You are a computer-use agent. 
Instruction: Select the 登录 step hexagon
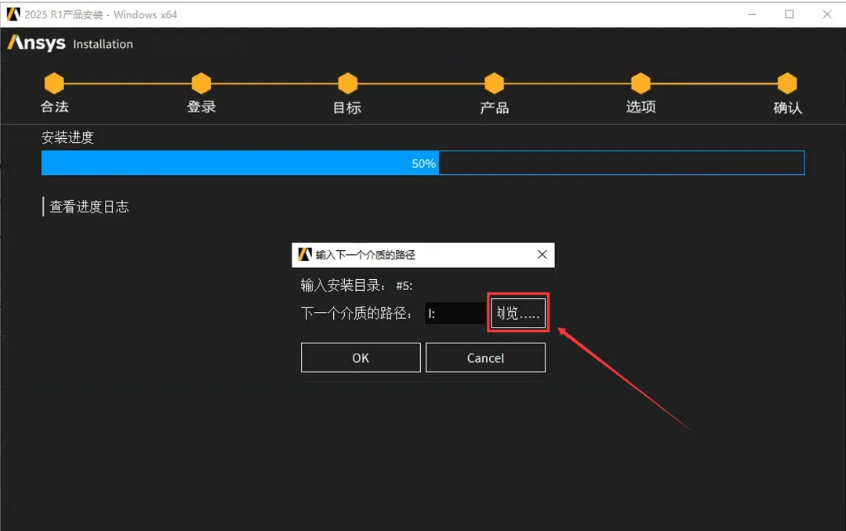point(201,83)
